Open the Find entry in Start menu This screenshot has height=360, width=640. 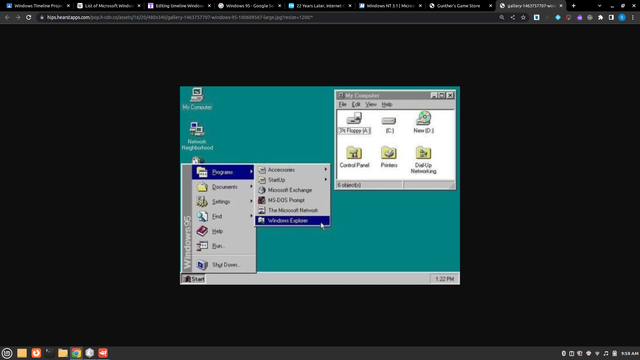(x=224, y=216)
